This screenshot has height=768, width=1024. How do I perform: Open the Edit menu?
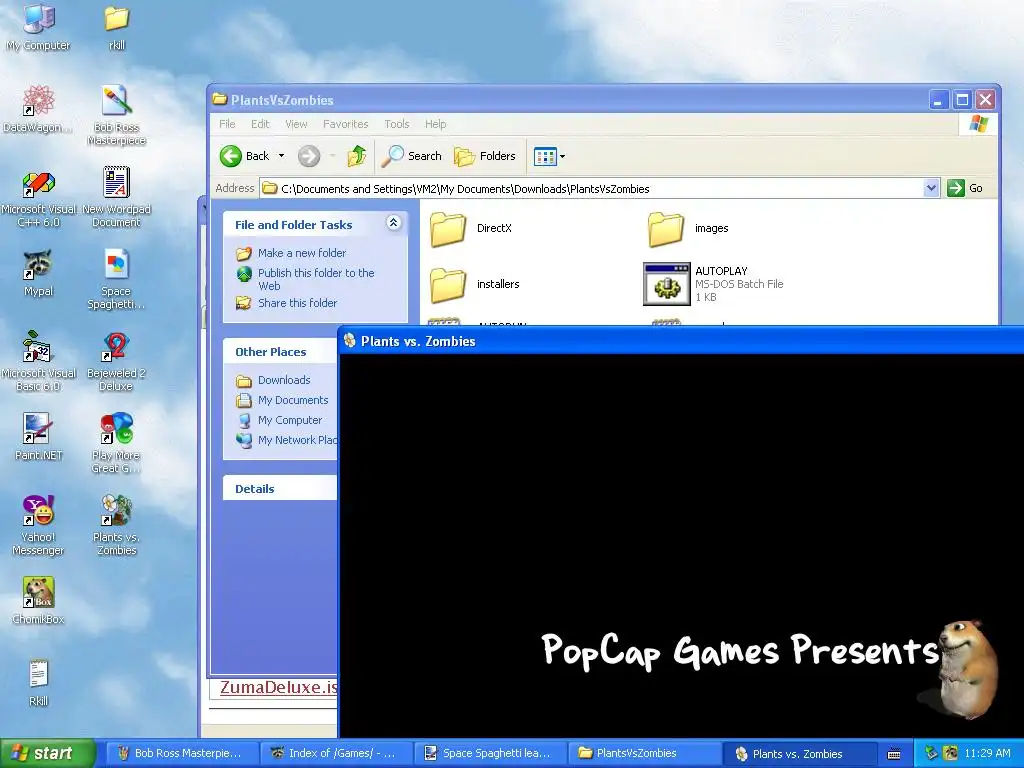point(260,124)
